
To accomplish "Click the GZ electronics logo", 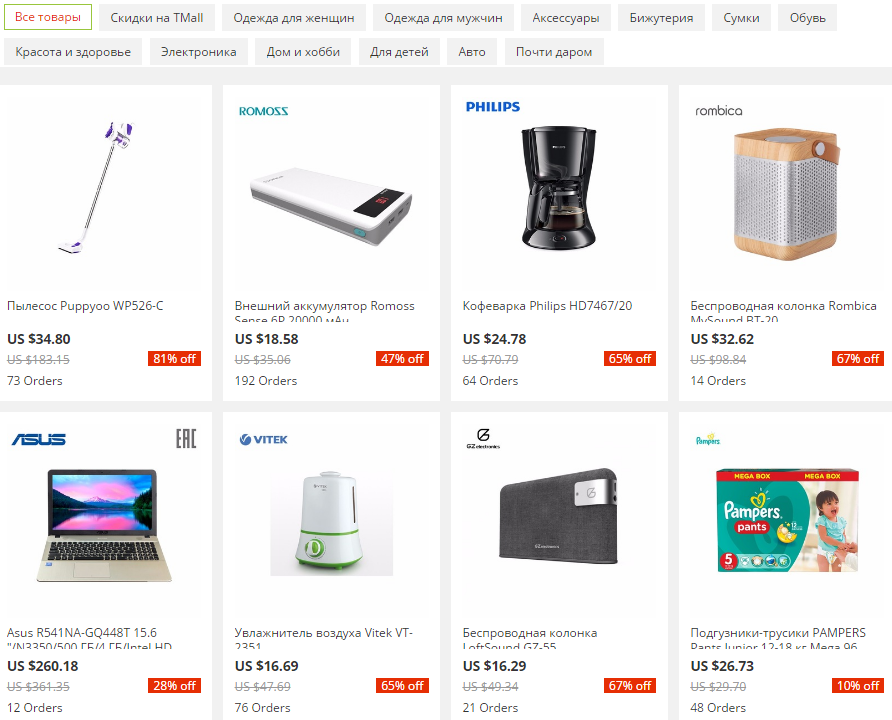I will point(483,439).
